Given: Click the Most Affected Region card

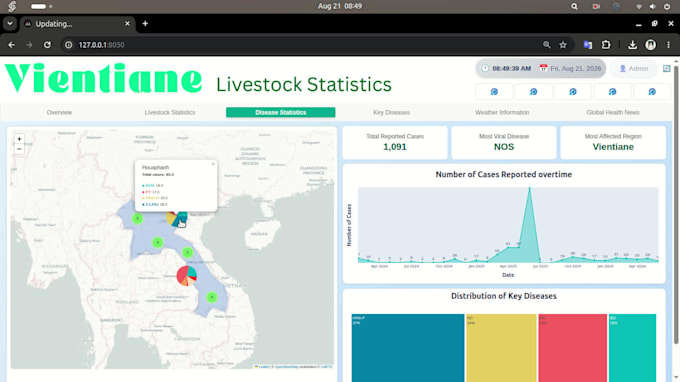Looking at the screenshot, I should [613, 143].
